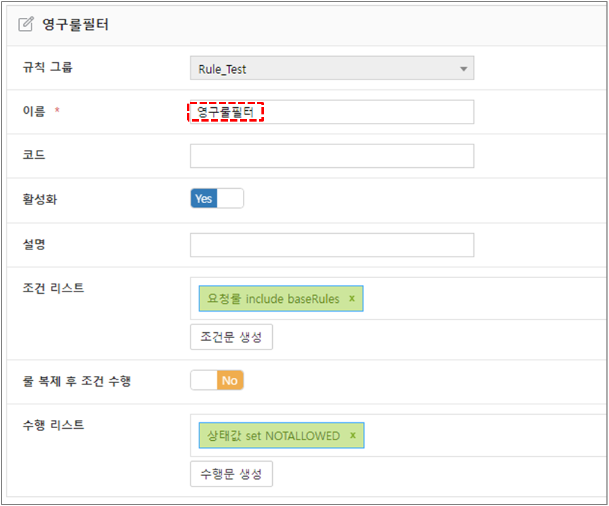Click the 조건 리스트 label
This screenshot has width=609, height=506.
[53, 288]
